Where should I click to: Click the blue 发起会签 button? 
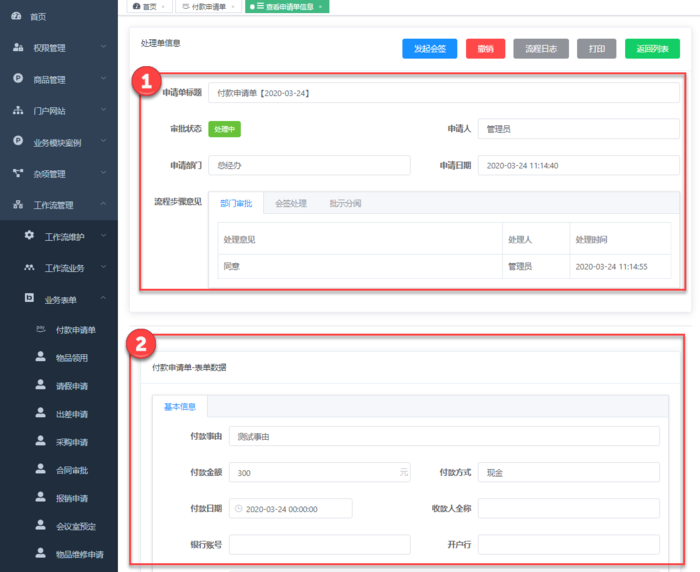(x=429, y=48)
